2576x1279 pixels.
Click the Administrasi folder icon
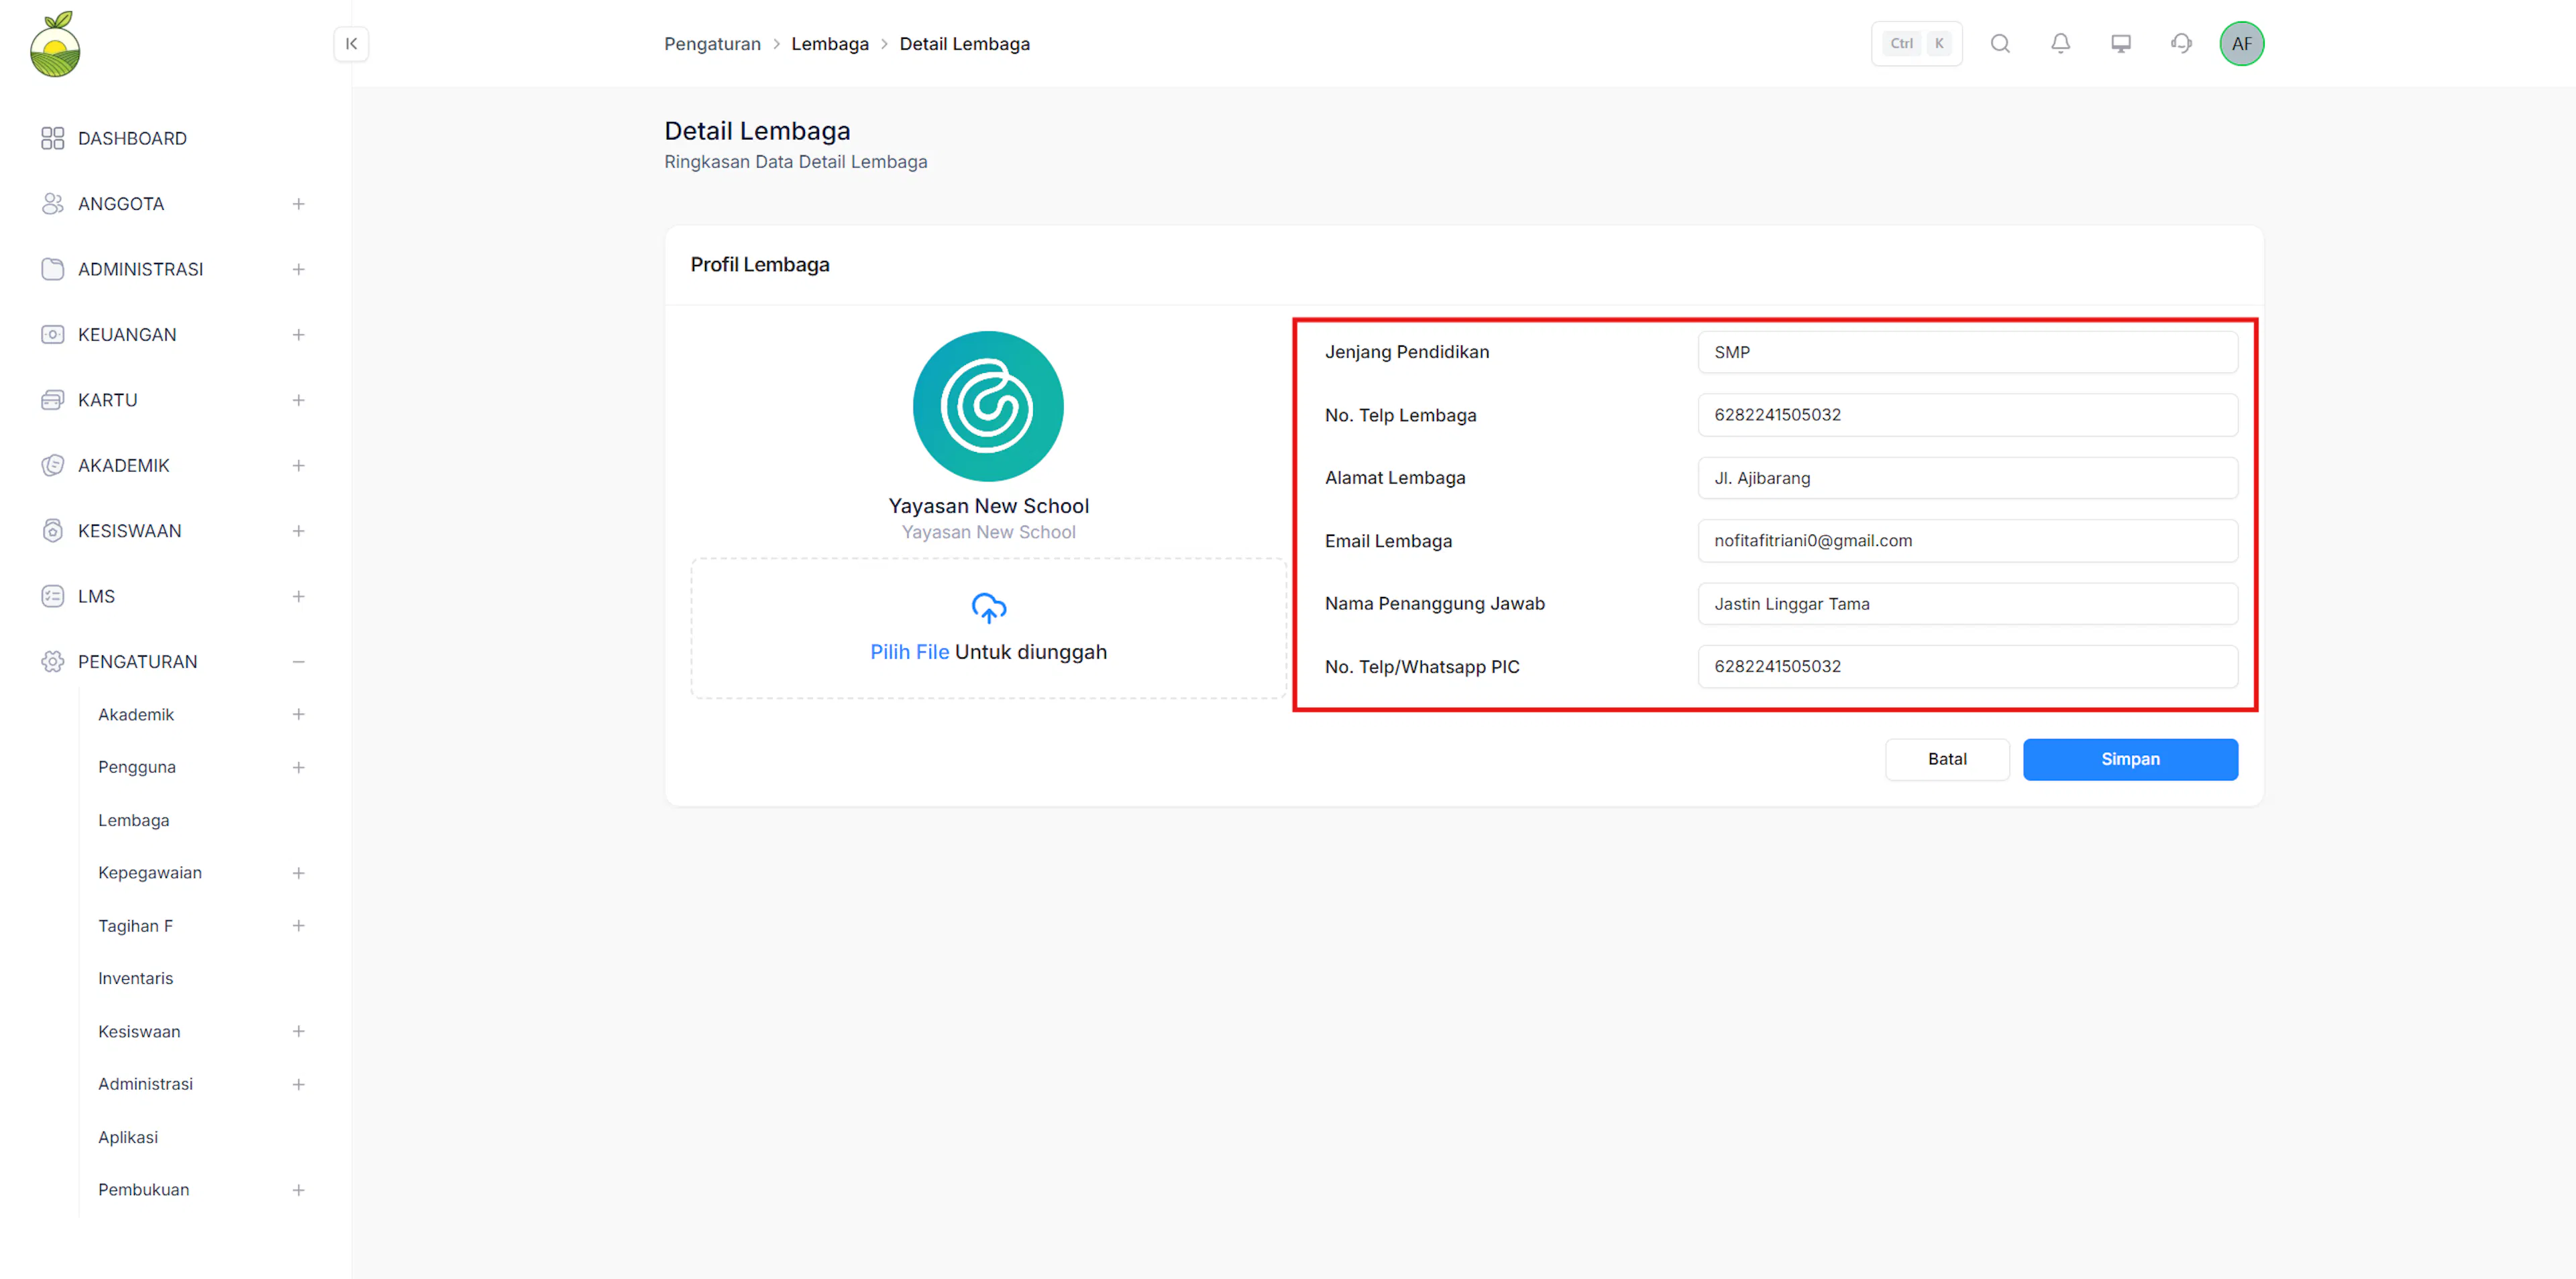53,269
